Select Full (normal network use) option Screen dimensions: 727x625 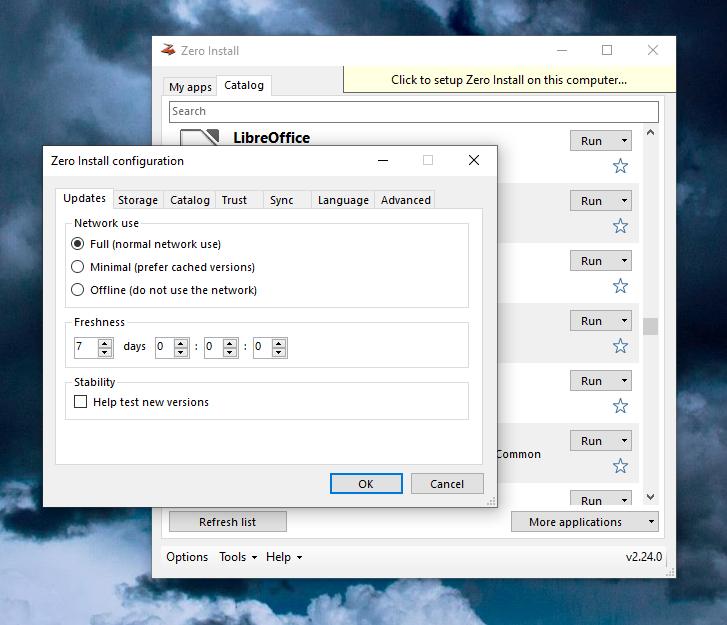[146, 244]
